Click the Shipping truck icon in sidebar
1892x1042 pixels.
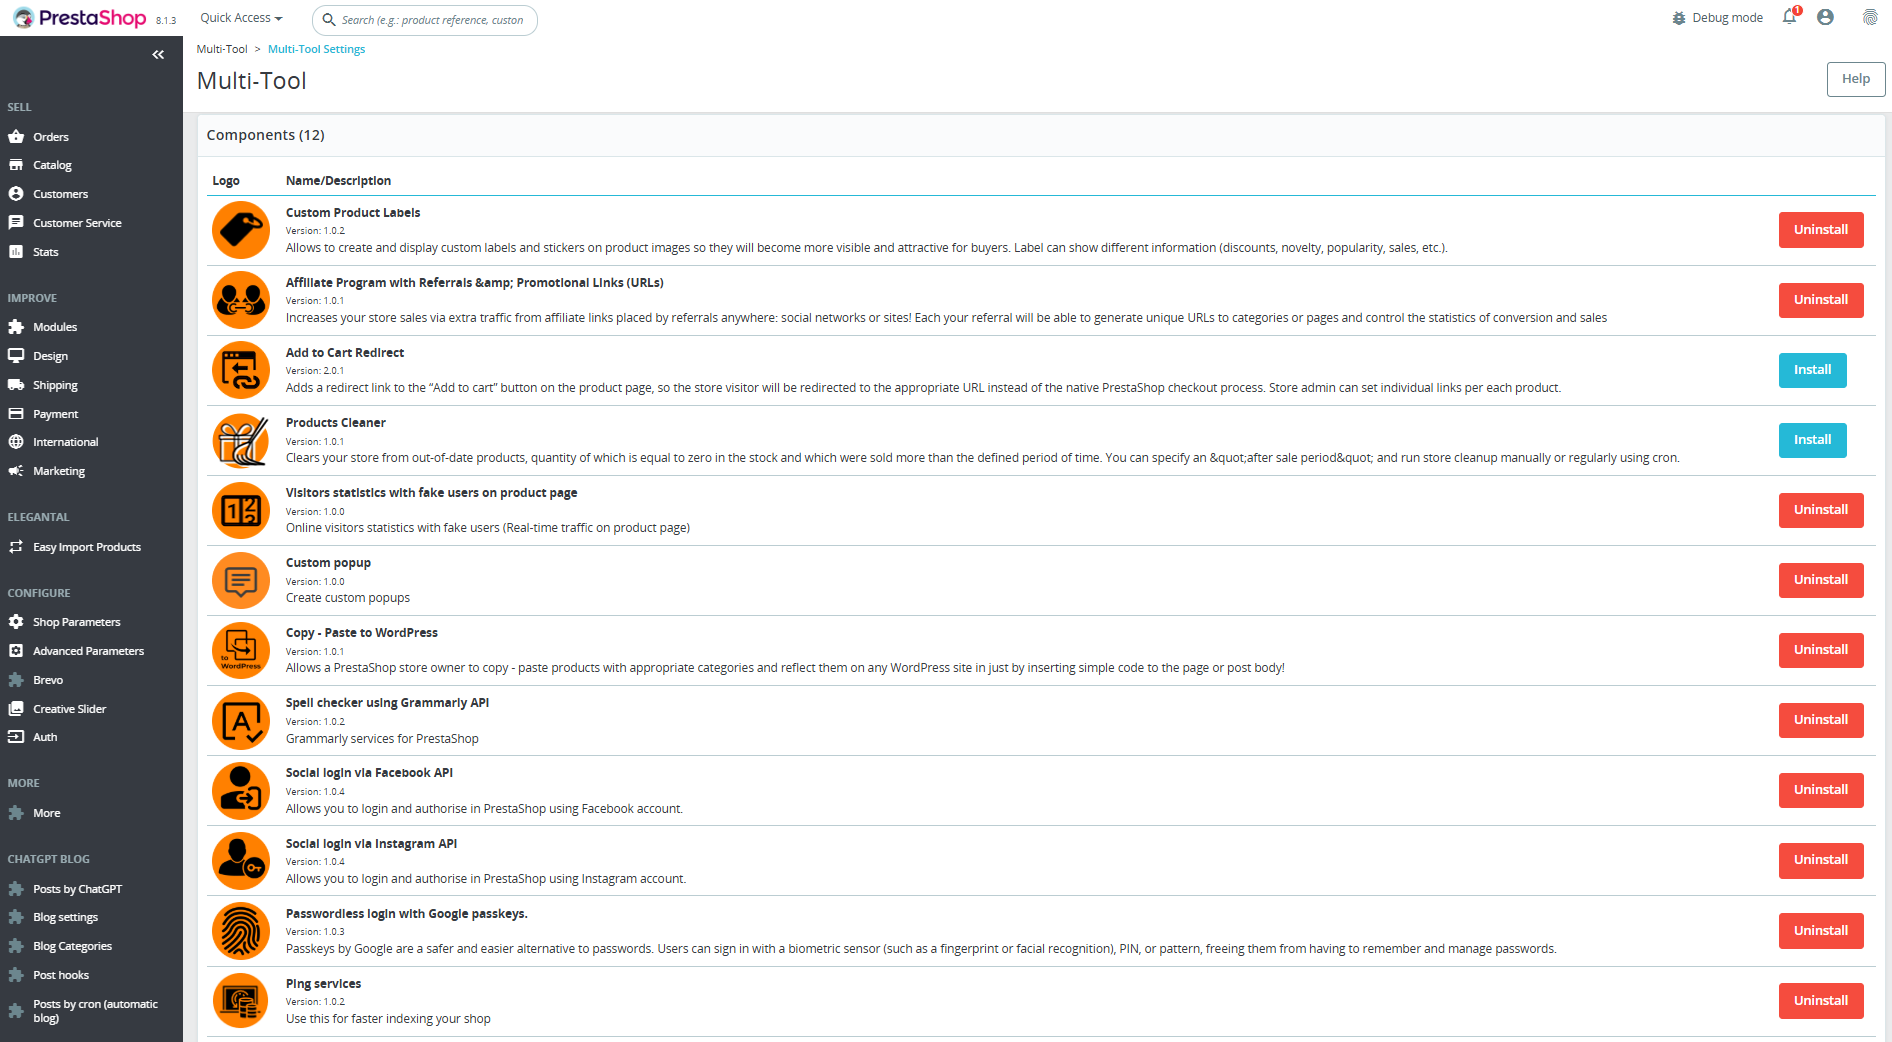coord(16,385)
